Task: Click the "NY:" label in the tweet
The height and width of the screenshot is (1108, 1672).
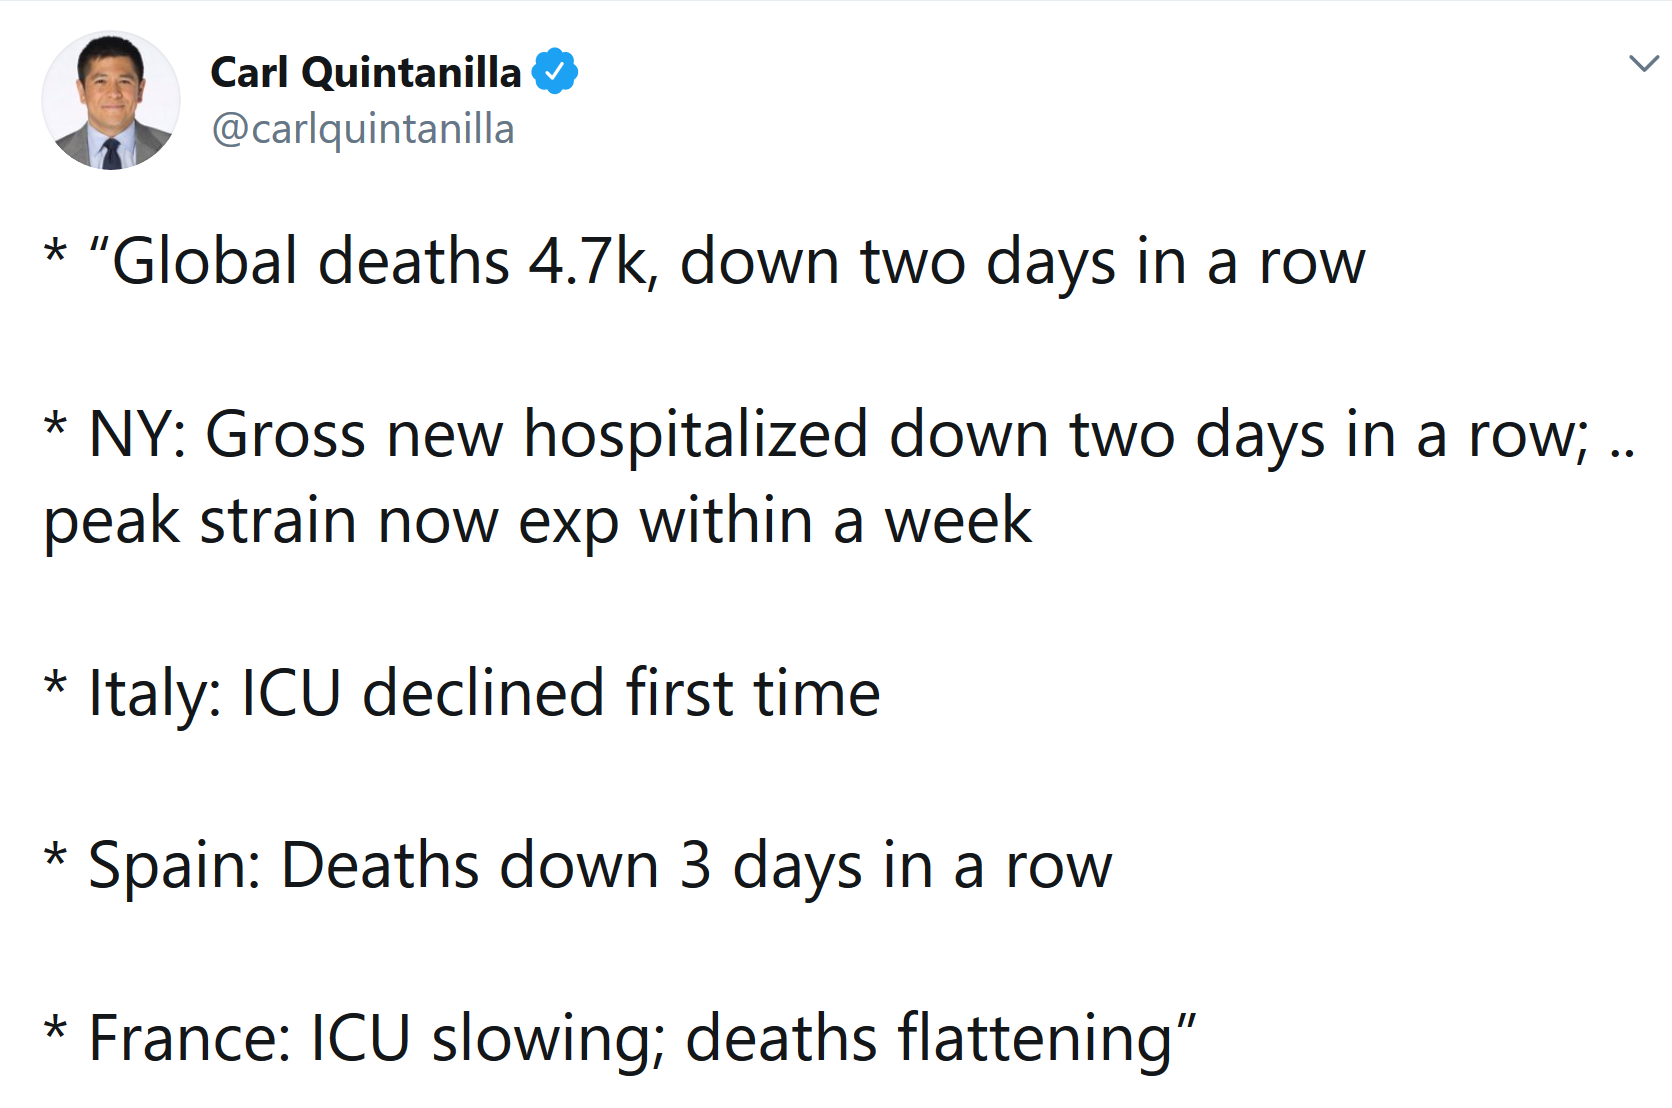Action: [136, 435]
